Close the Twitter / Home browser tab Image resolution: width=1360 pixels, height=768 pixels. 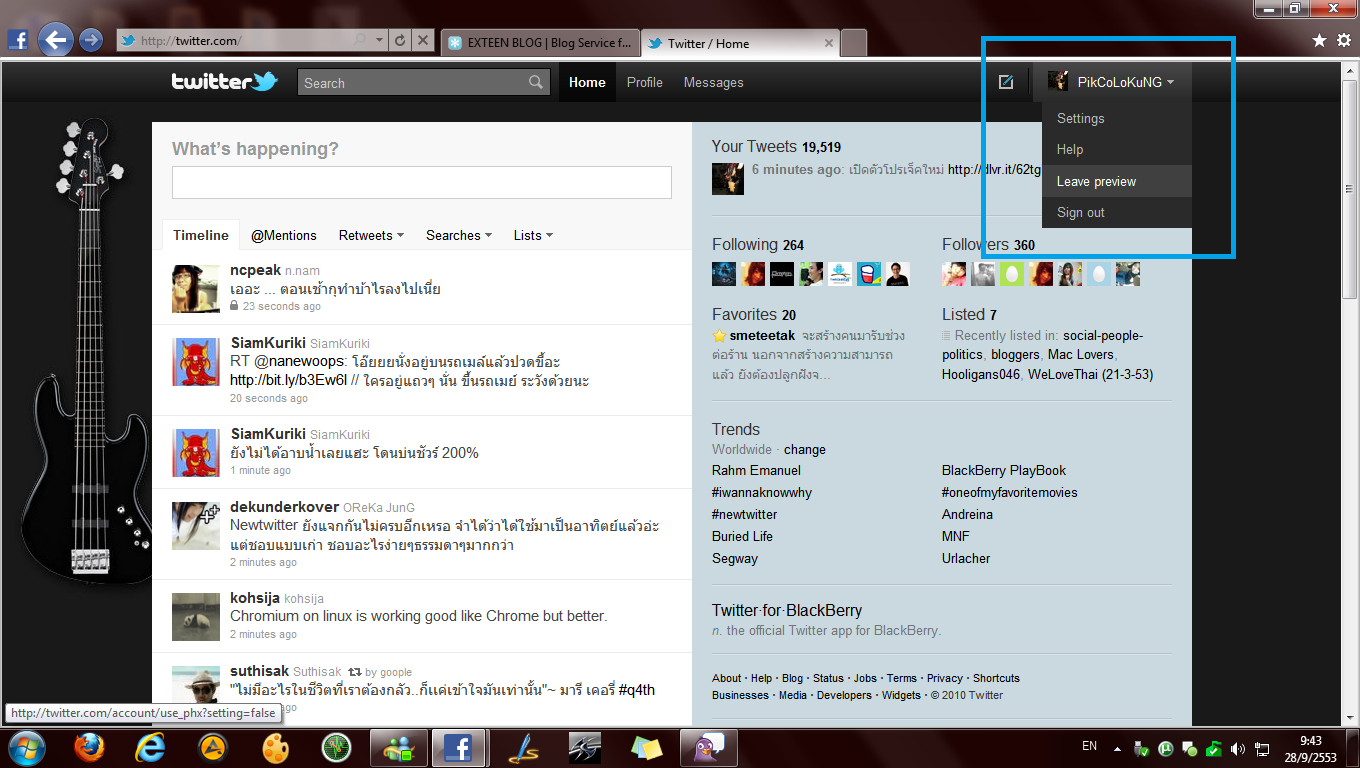[x=829, y=43]
